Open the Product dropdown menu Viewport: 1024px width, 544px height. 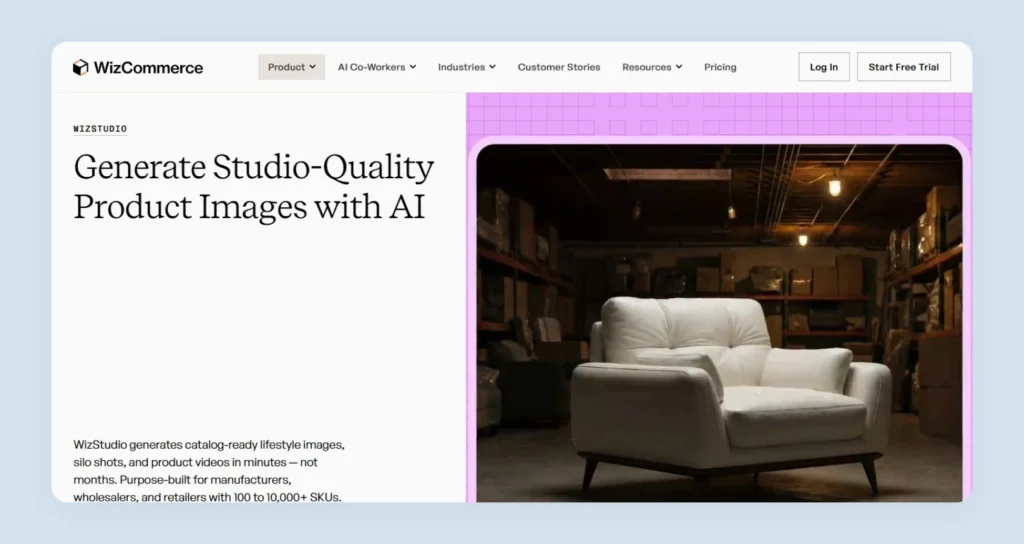(x=291, y=67)
